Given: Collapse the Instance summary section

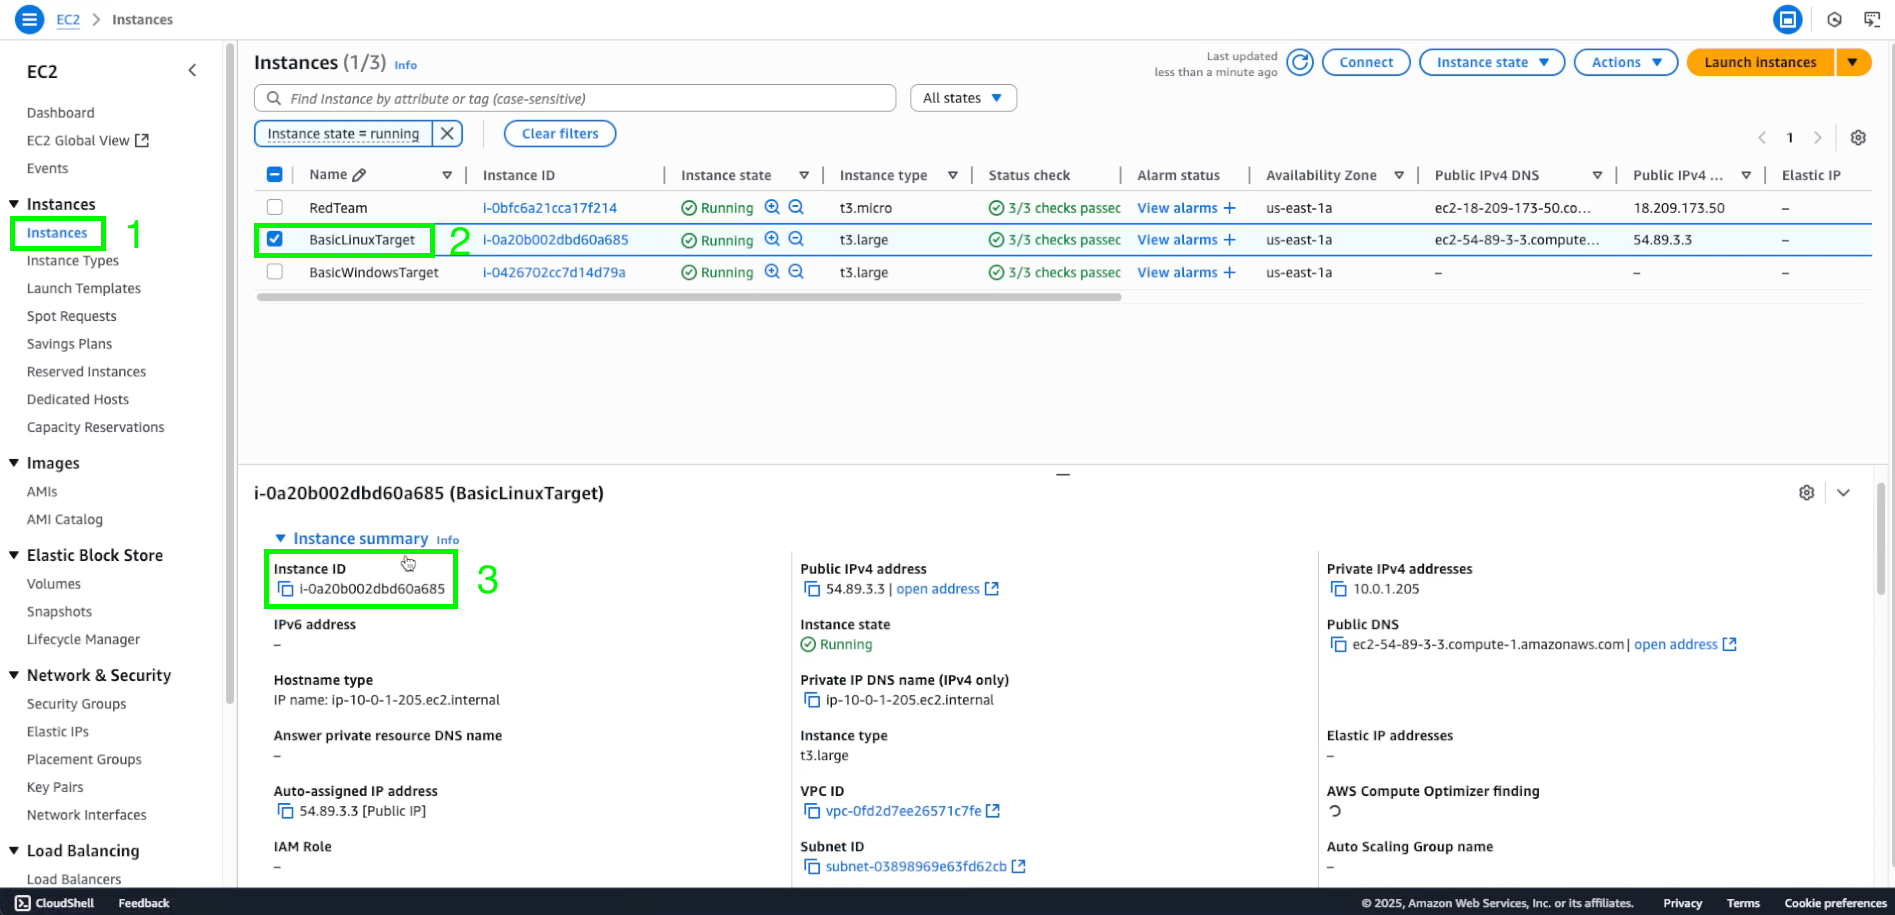Looking at the screenshot, I should point(280,538).
